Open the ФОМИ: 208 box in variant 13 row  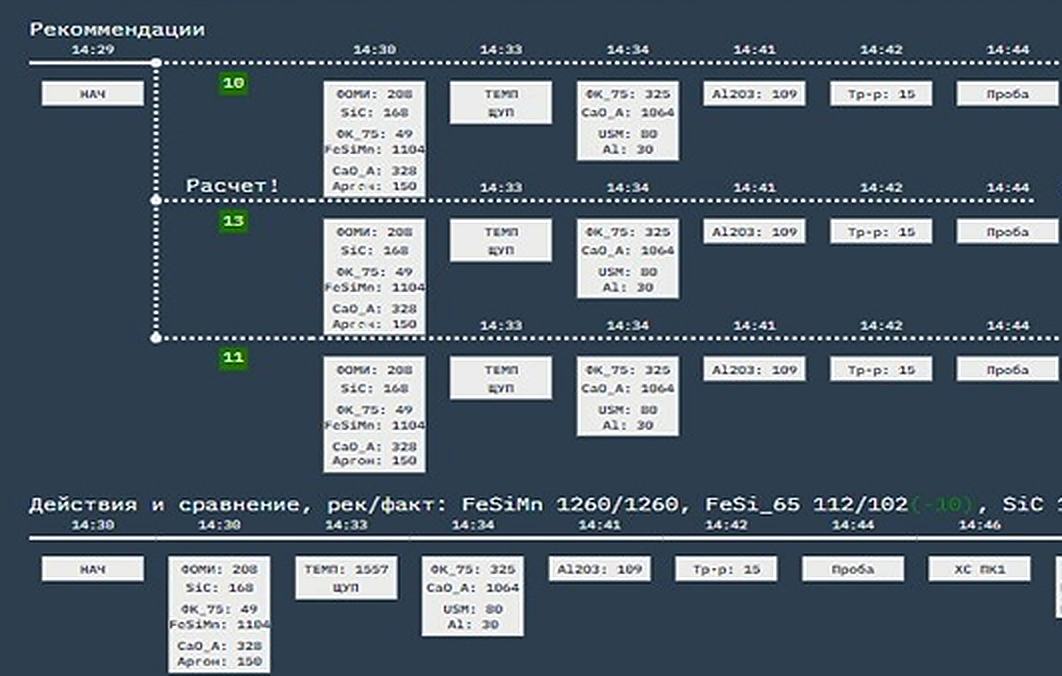tap(375, 277)
